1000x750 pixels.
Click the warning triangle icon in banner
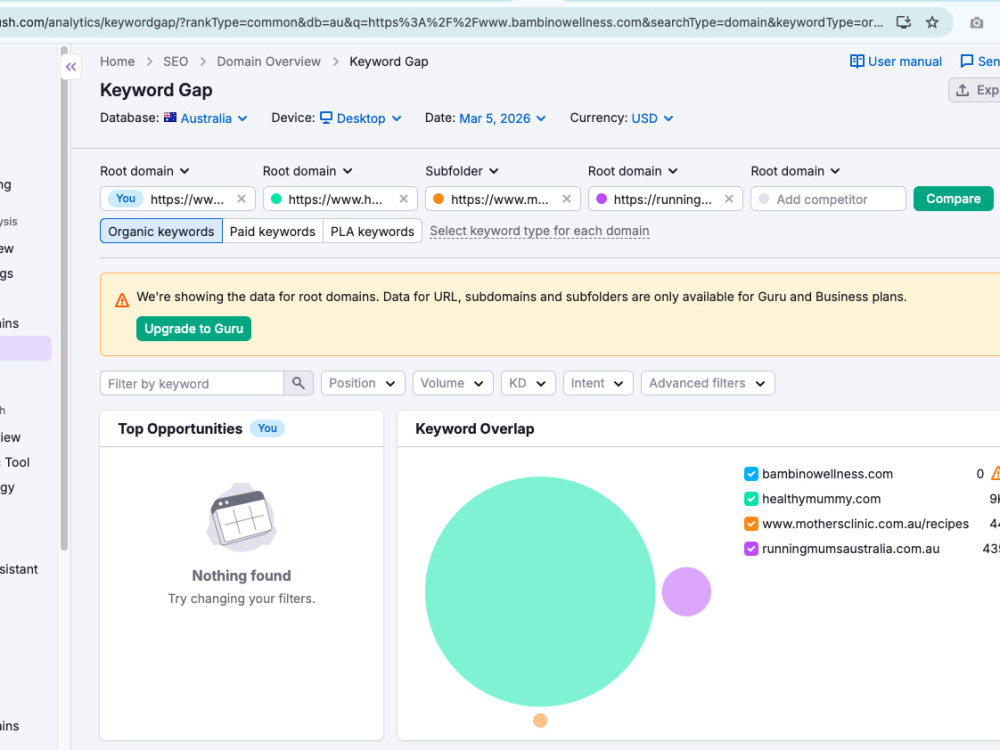coord(122,300)
